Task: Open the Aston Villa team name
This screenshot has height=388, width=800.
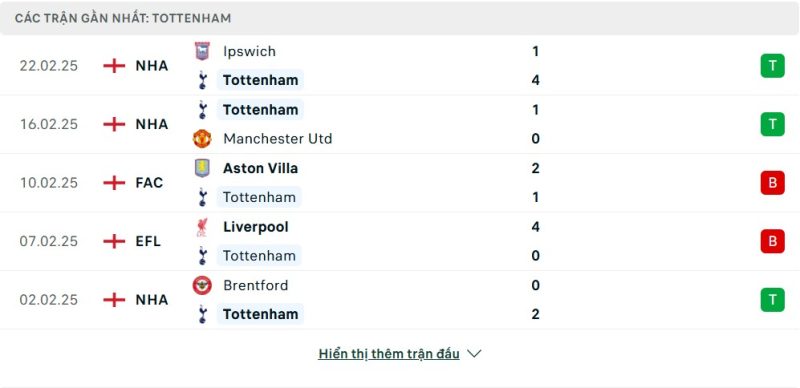Action: (260, 168)
